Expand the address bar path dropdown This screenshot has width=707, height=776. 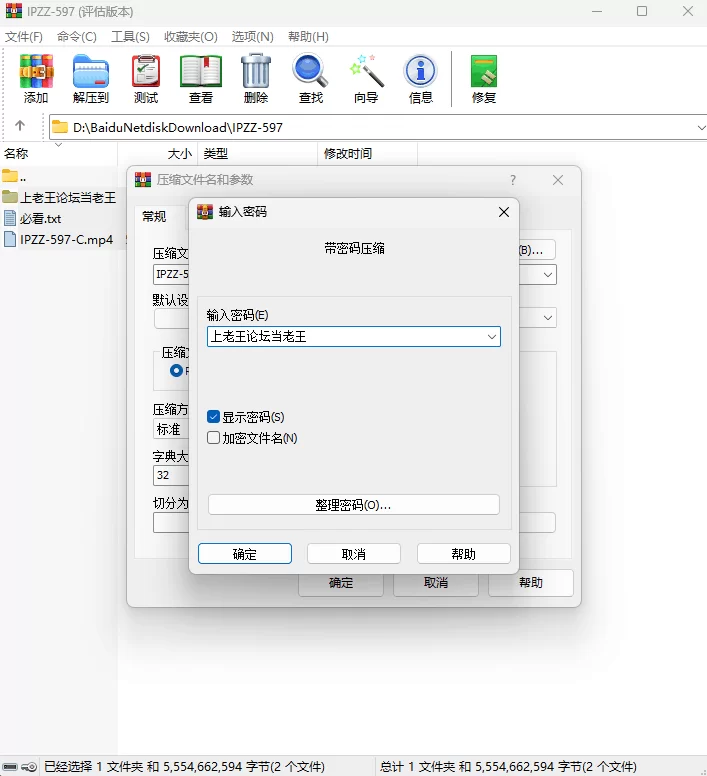coord(699,127)
